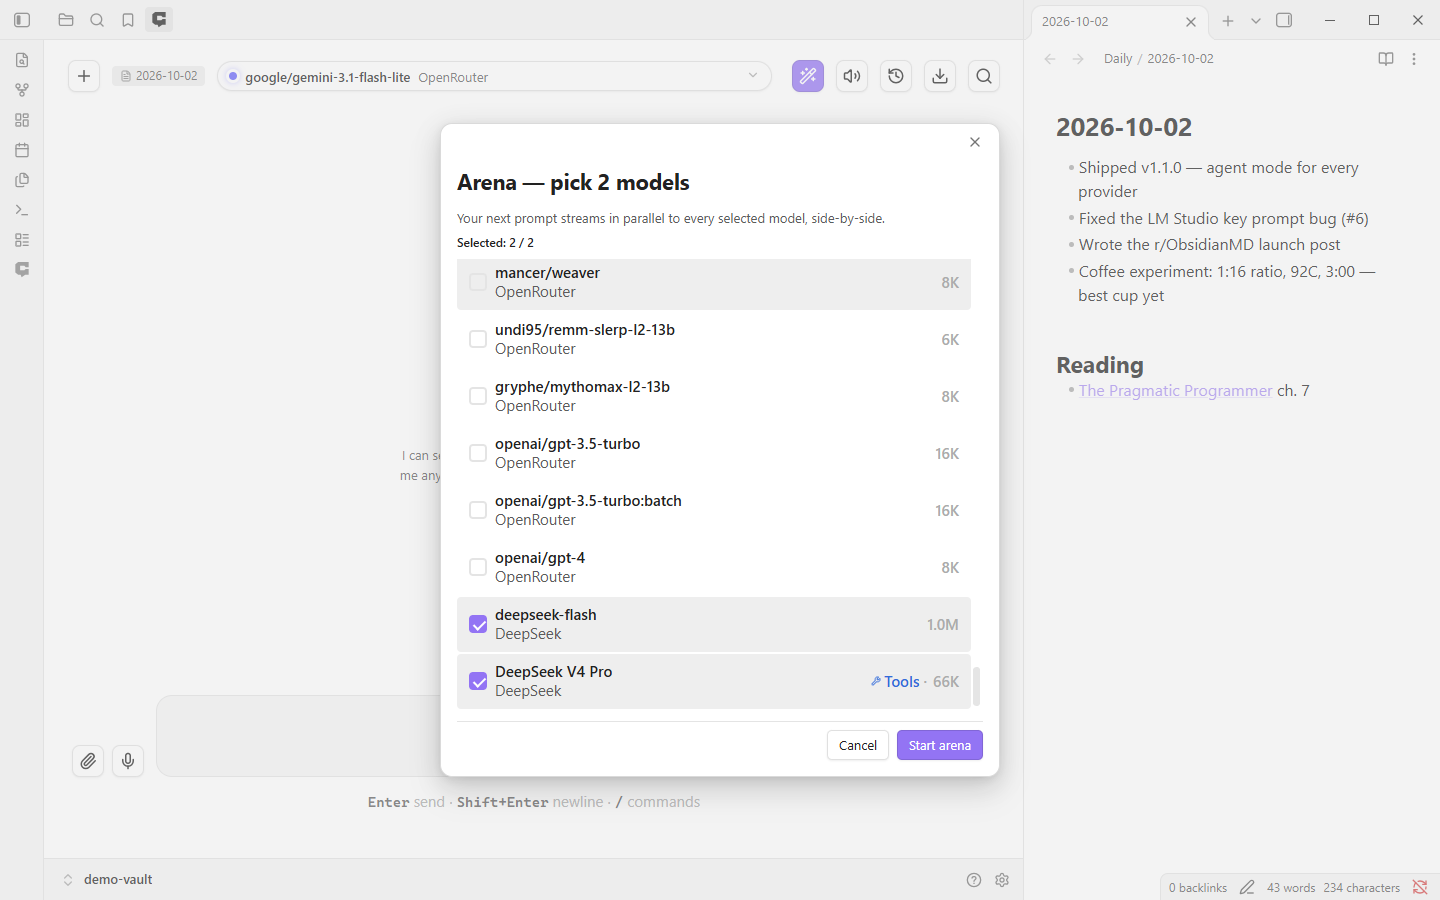Open command palette ribbon icon

(x=22, y=210)
